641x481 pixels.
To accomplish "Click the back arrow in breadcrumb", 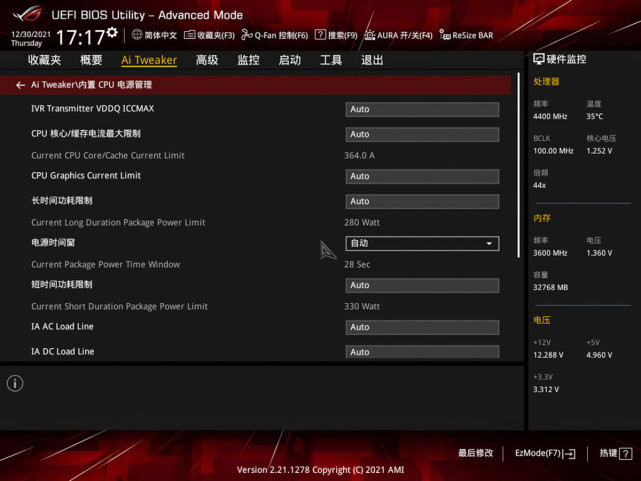I will pos(20,85).
